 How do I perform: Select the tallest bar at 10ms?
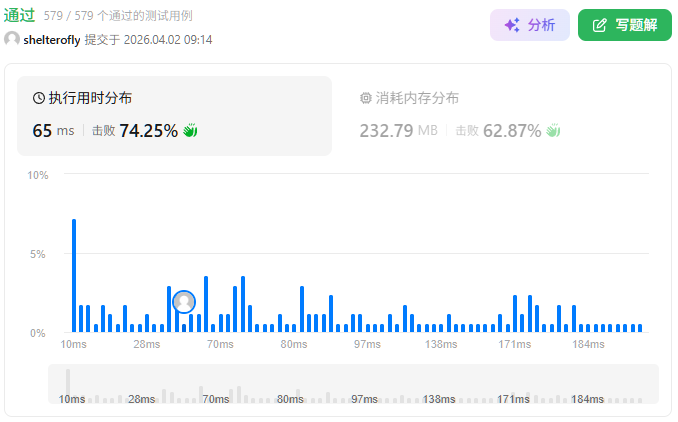tap(74, 275)
